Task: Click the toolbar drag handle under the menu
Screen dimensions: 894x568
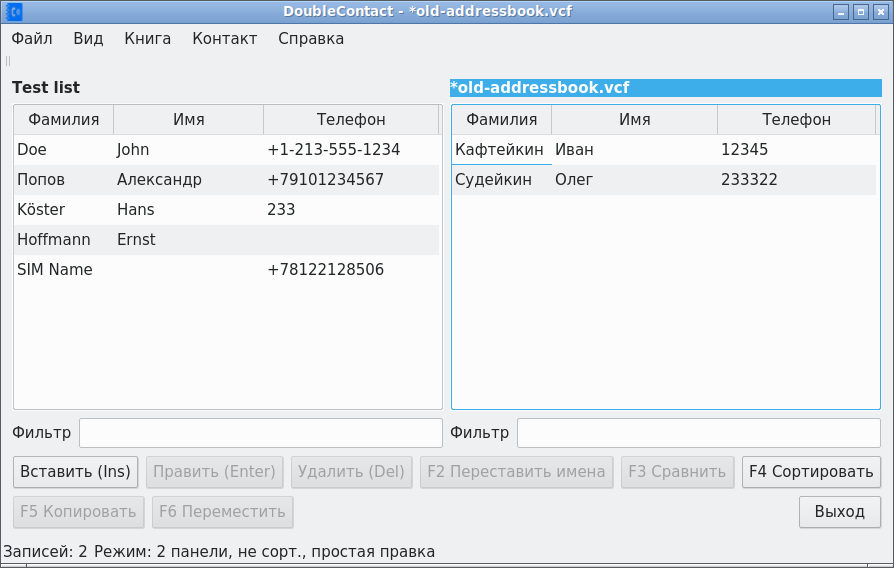Action: [x=8, y=61]
